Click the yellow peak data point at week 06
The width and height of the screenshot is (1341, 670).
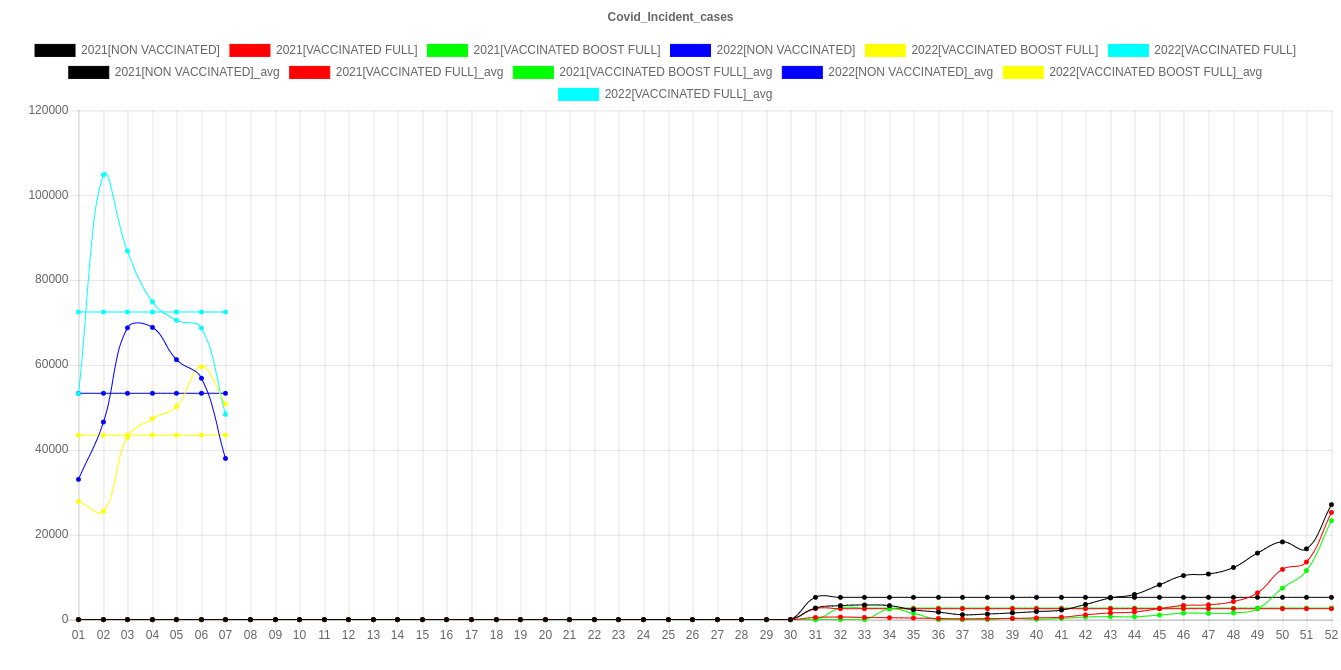pos(201,367)
